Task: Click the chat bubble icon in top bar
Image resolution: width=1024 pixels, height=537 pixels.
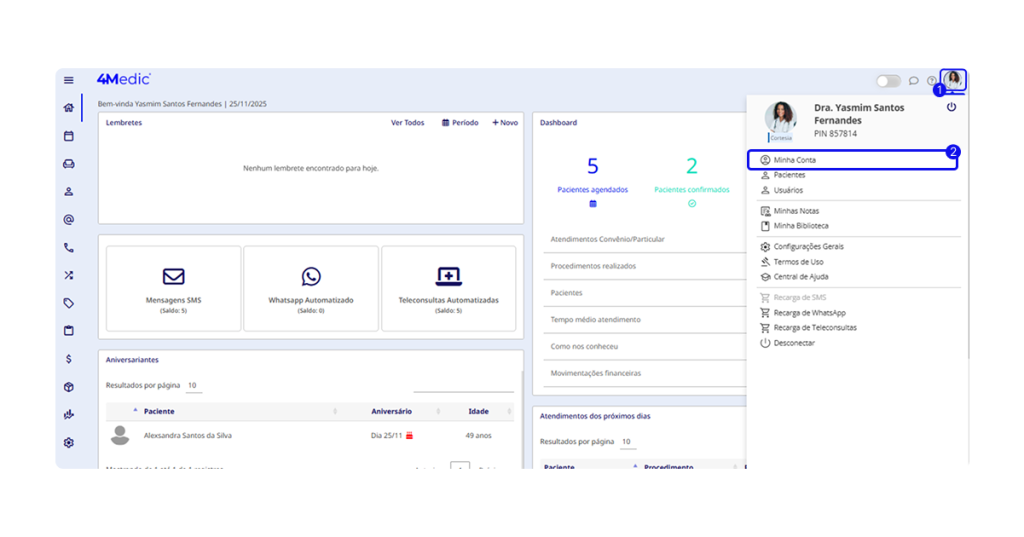Action: click(913, 81)
